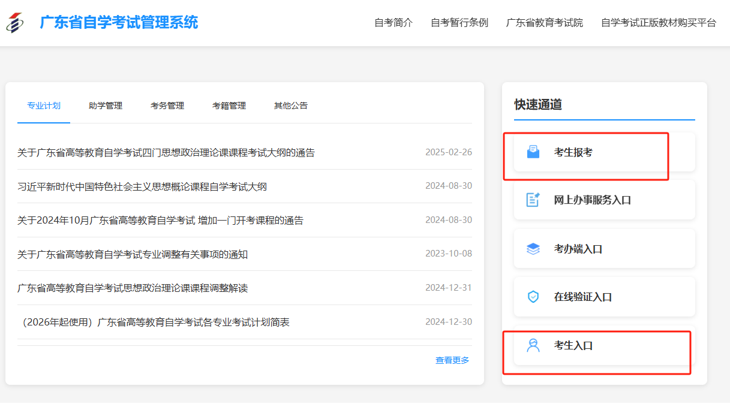
Task: Open the 2026年起使用 exam plan summary
Action: [155, 322]
